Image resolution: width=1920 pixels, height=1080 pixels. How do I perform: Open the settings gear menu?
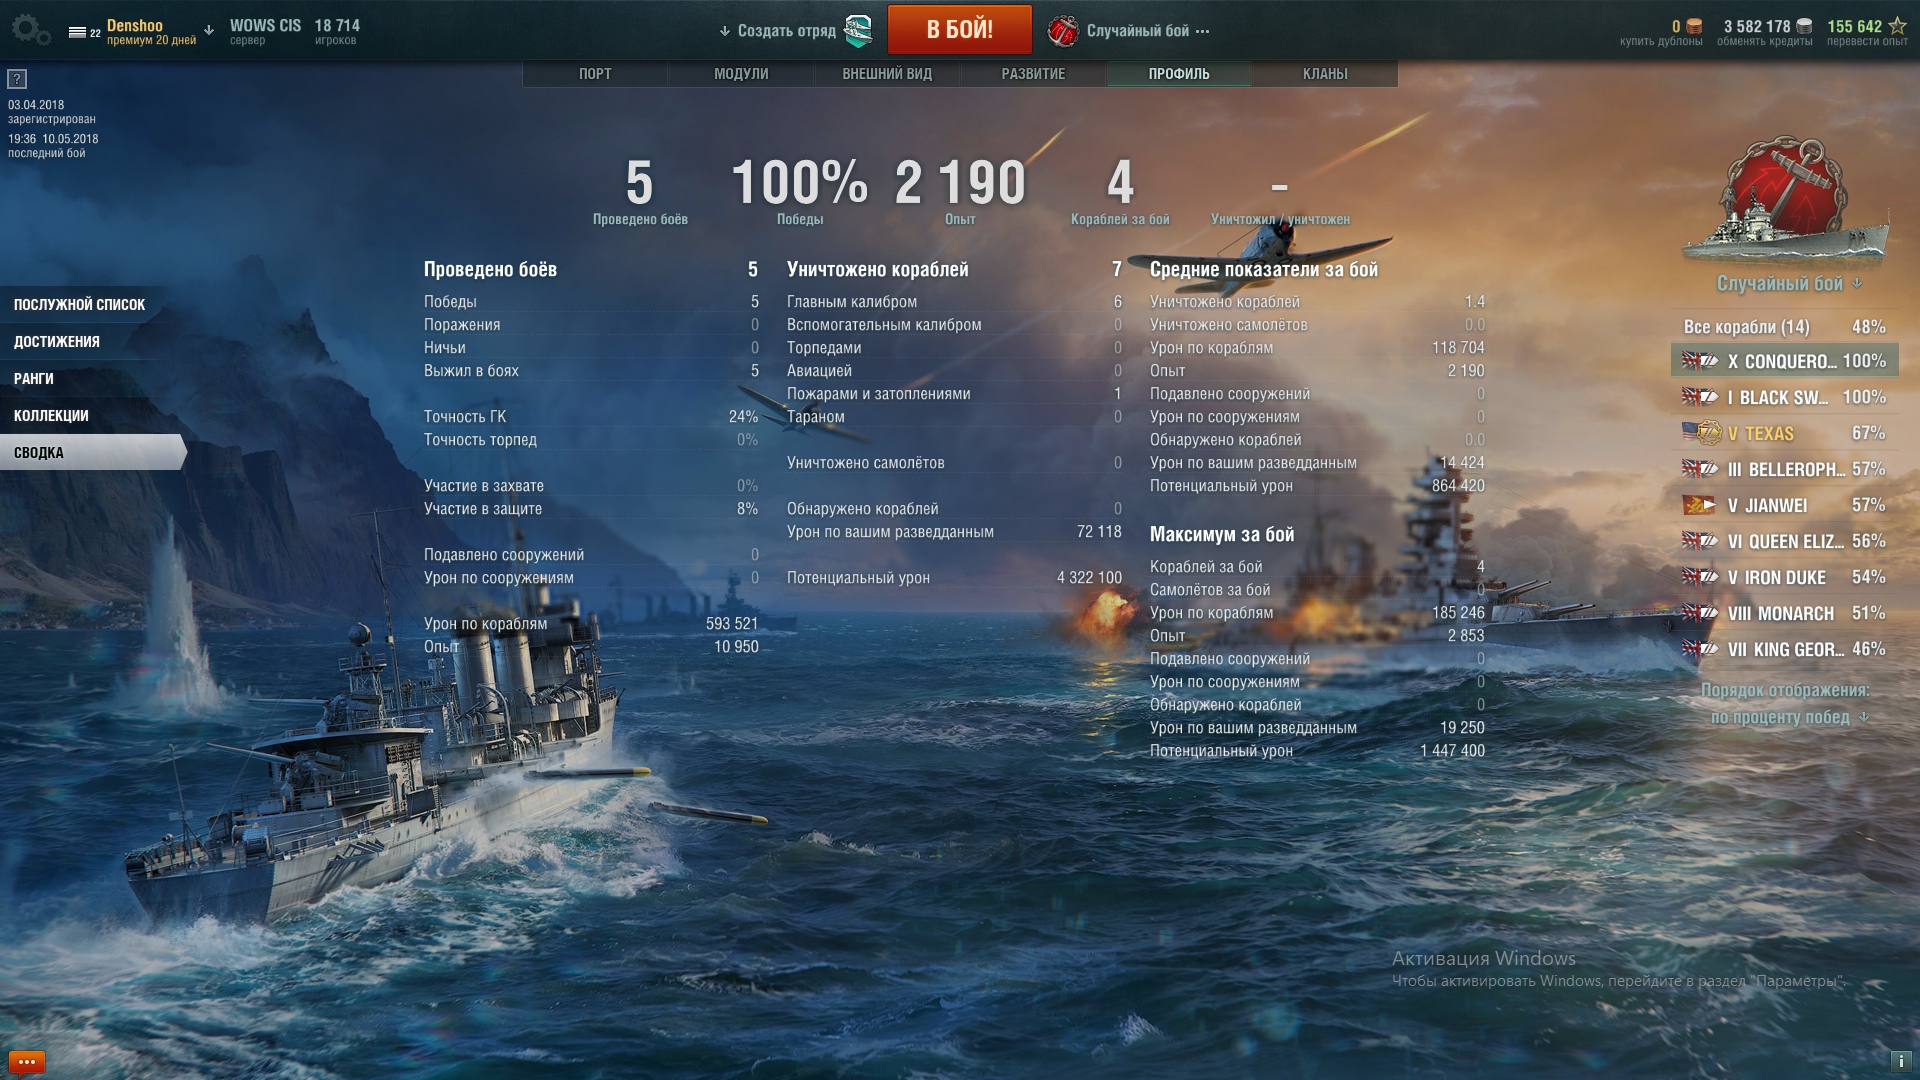(31, 30)
